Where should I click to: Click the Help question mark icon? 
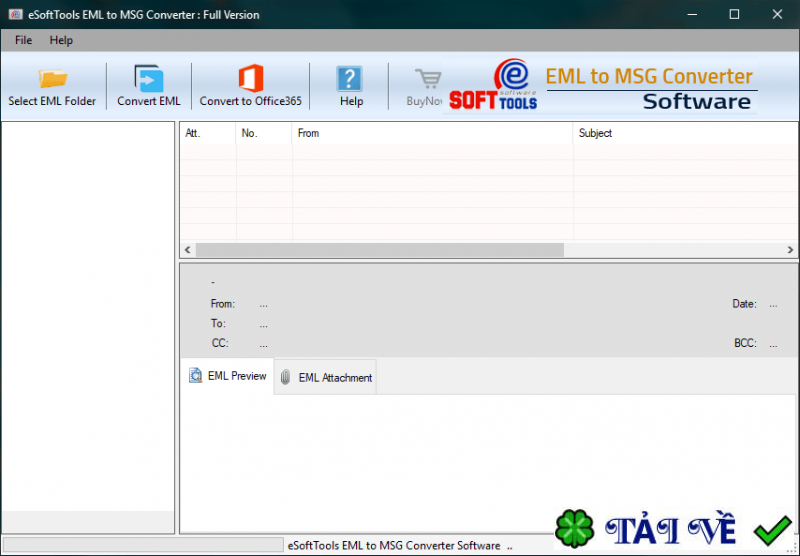point(350,80)
